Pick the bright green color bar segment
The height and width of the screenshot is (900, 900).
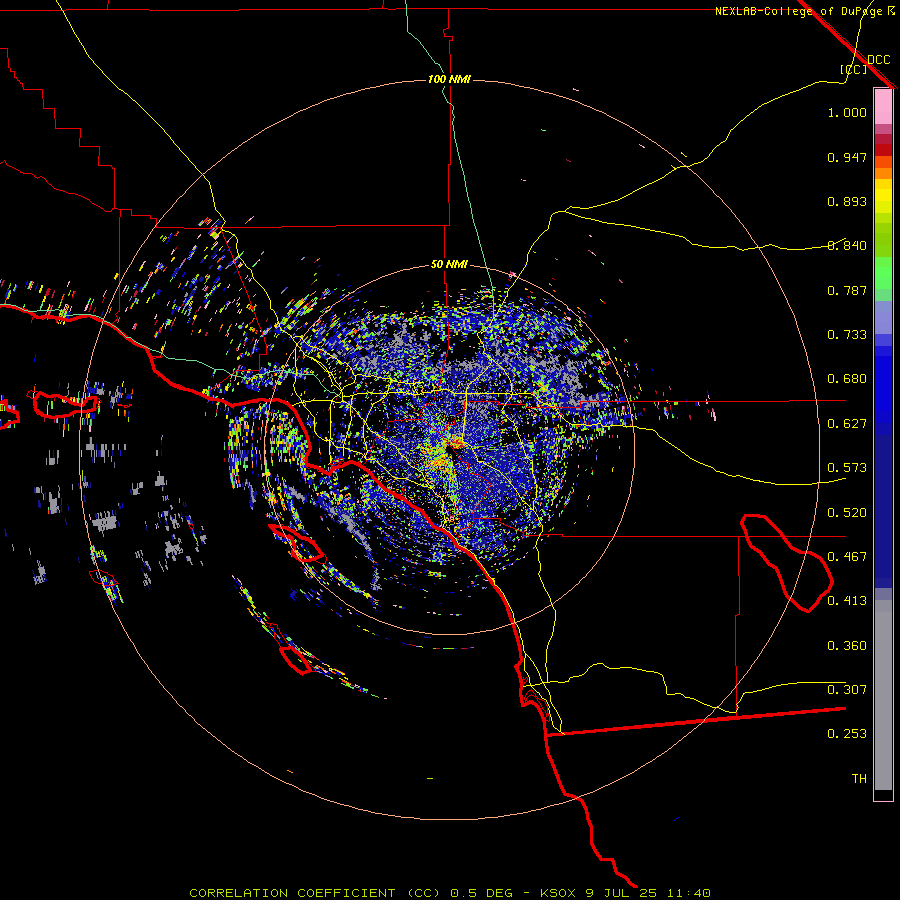click(x=883, y=273)
